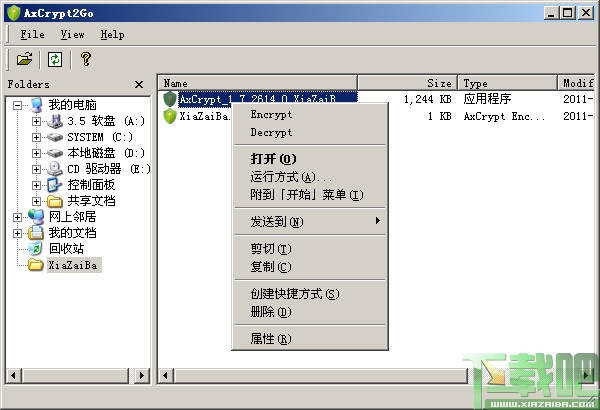Click the 1,244 KB size cell

click(427, 100)
